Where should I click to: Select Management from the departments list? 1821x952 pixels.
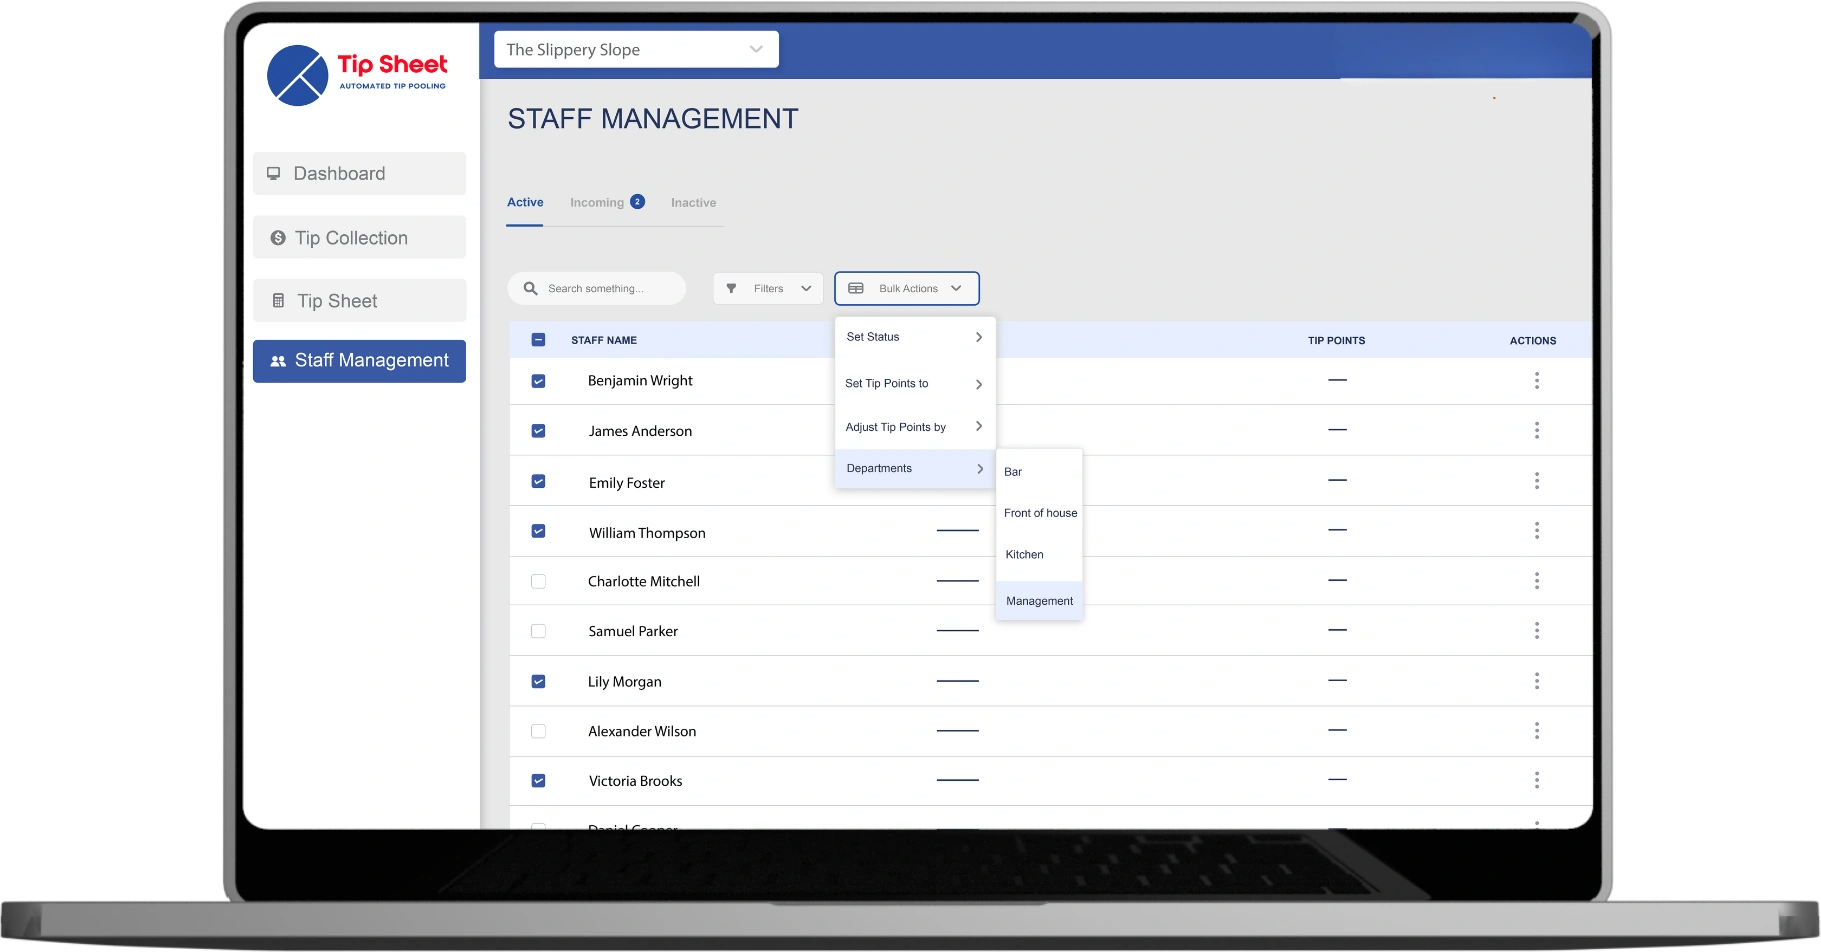coord(1039,600)
